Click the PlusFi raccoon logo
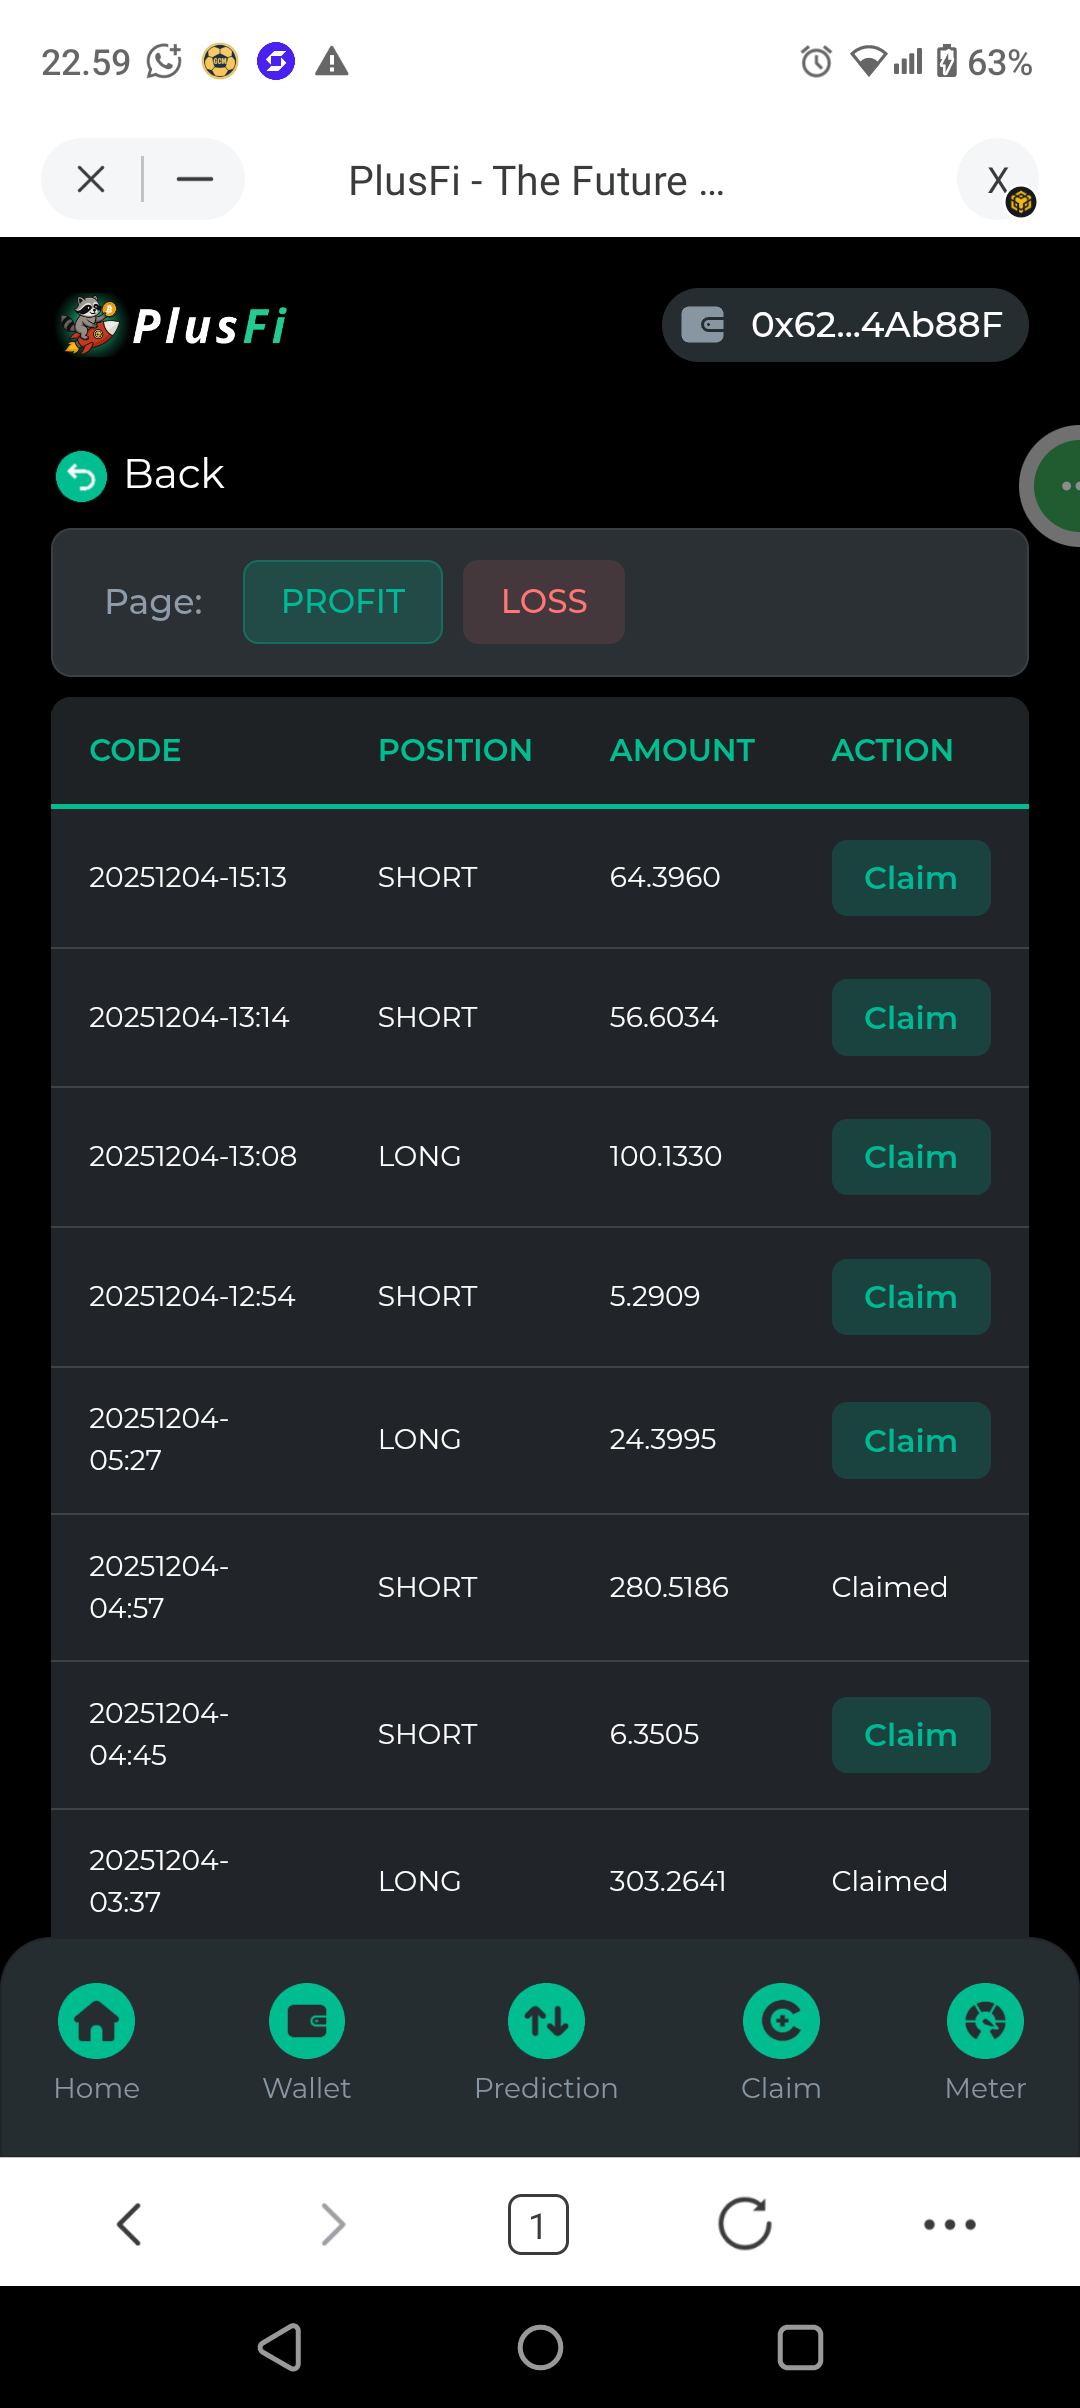The width and height of the screenshot is (1080, 2408). pyautogui.click(x=90, y=325)
